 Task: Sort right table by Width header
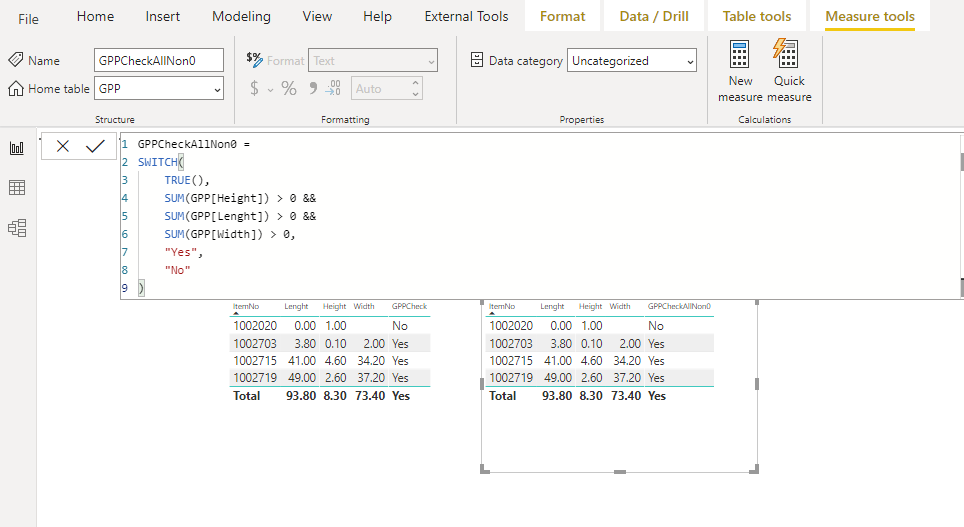[x=620, y=306]
